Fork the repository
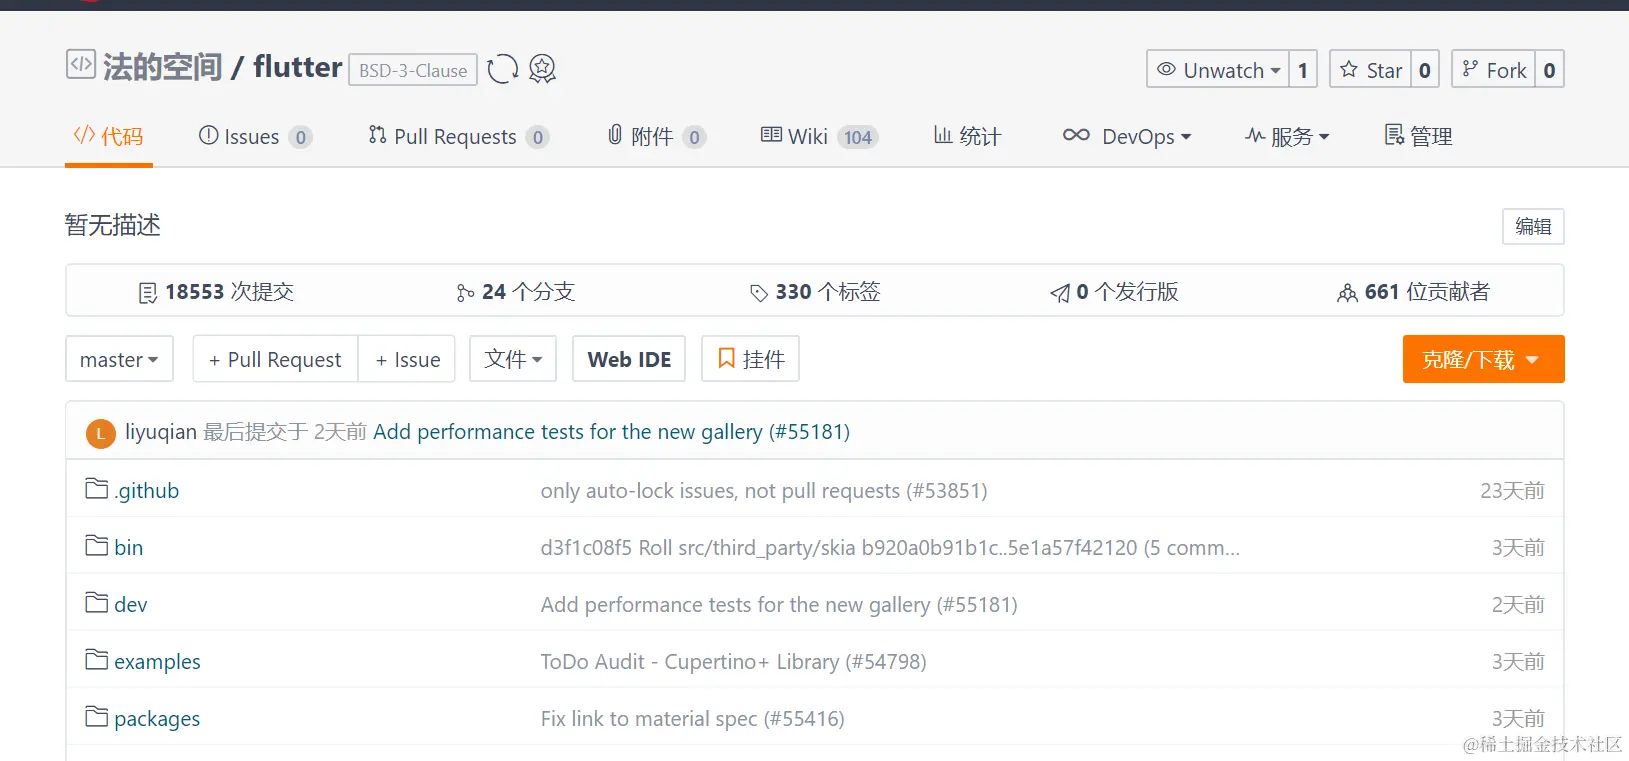 click(x=1494, y=70)
